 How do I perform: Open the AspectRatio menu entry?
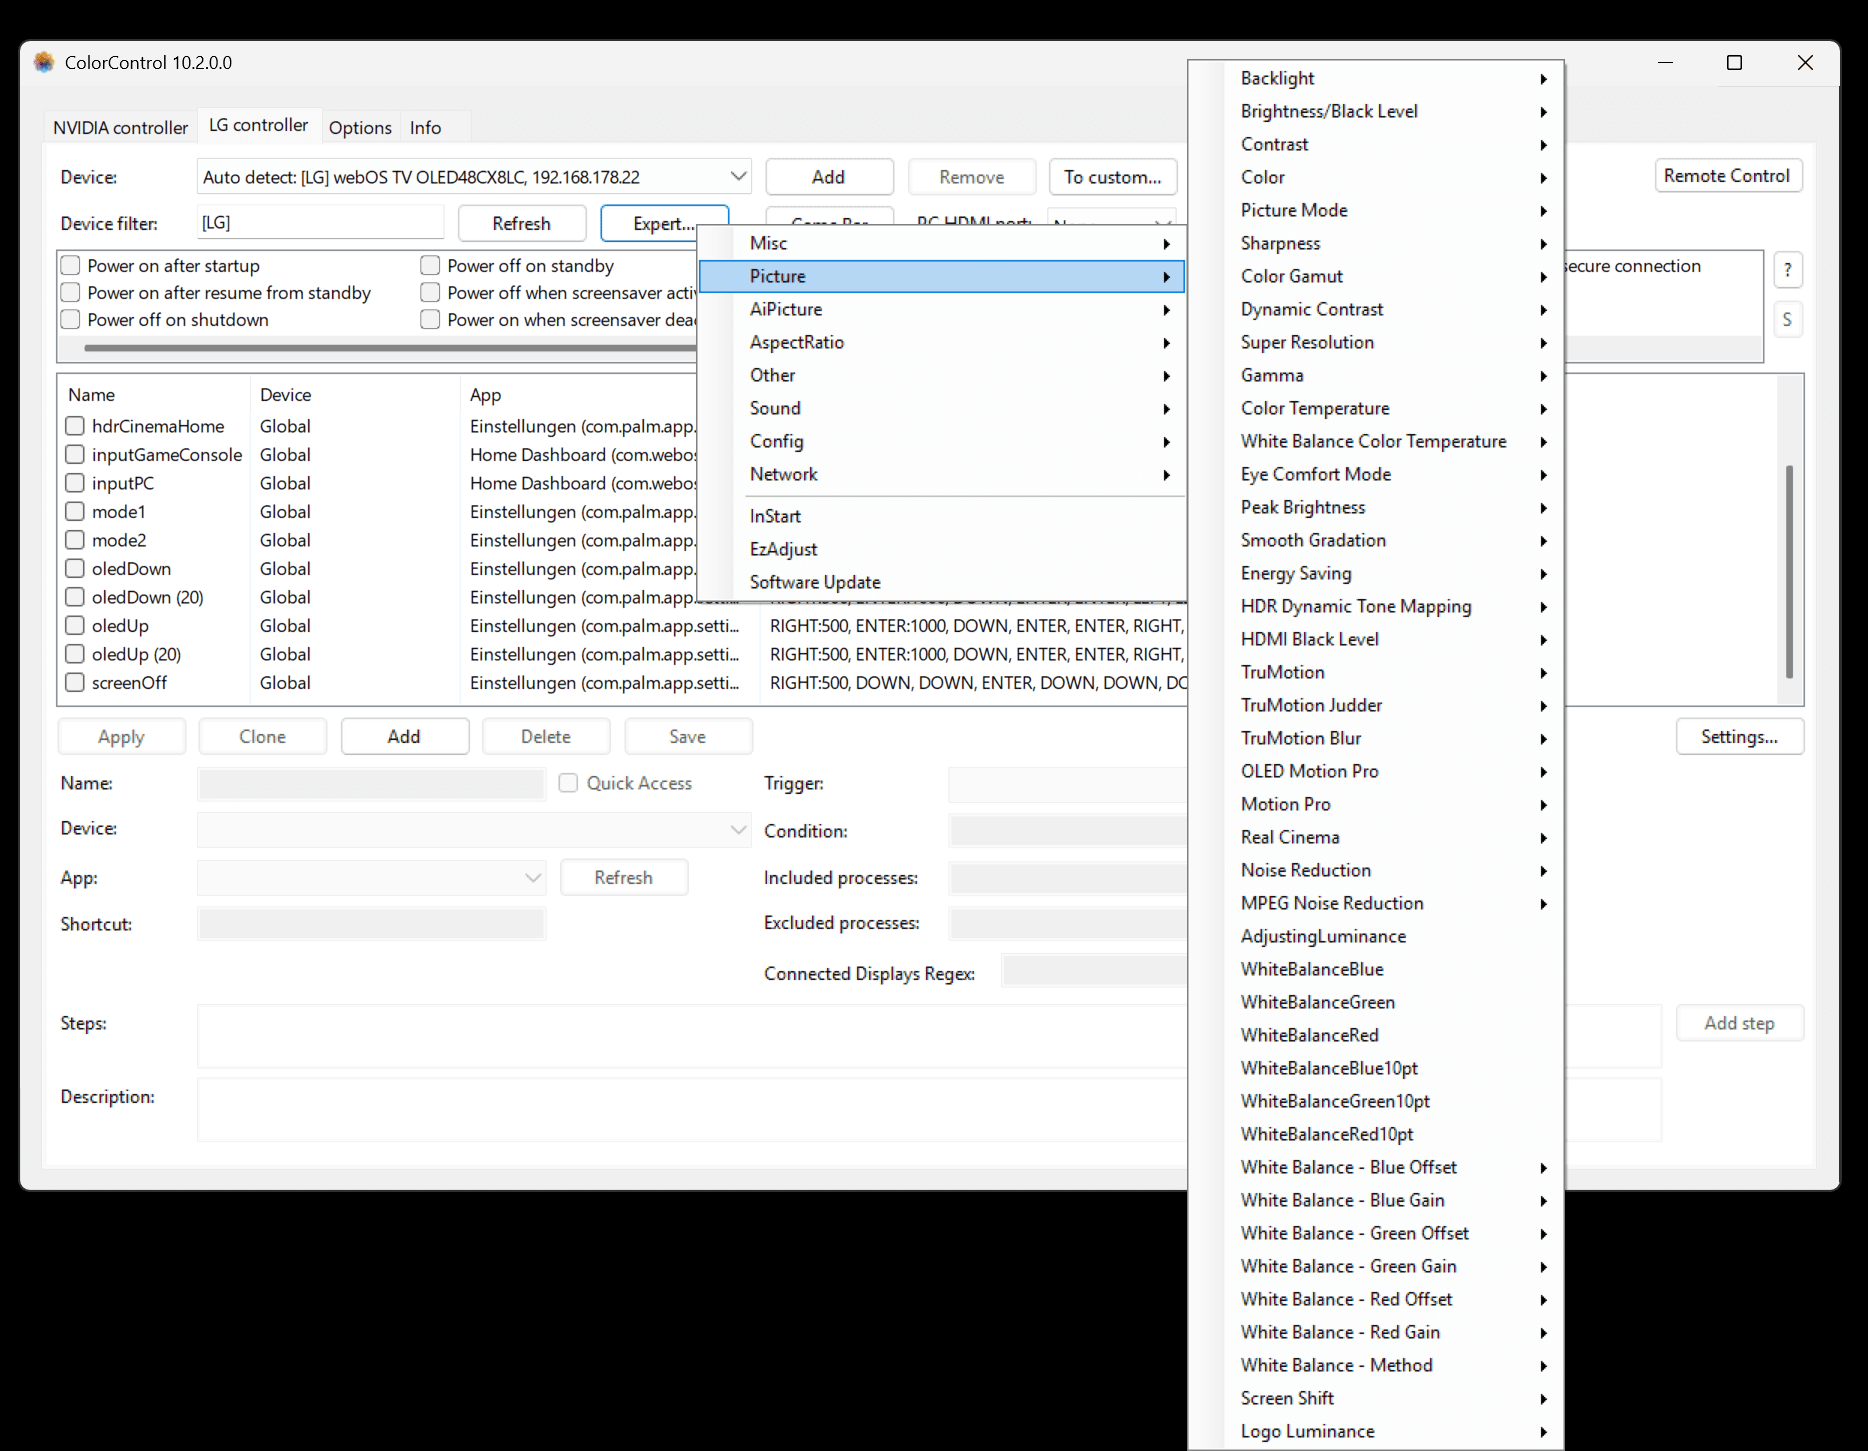coord(942,342)
